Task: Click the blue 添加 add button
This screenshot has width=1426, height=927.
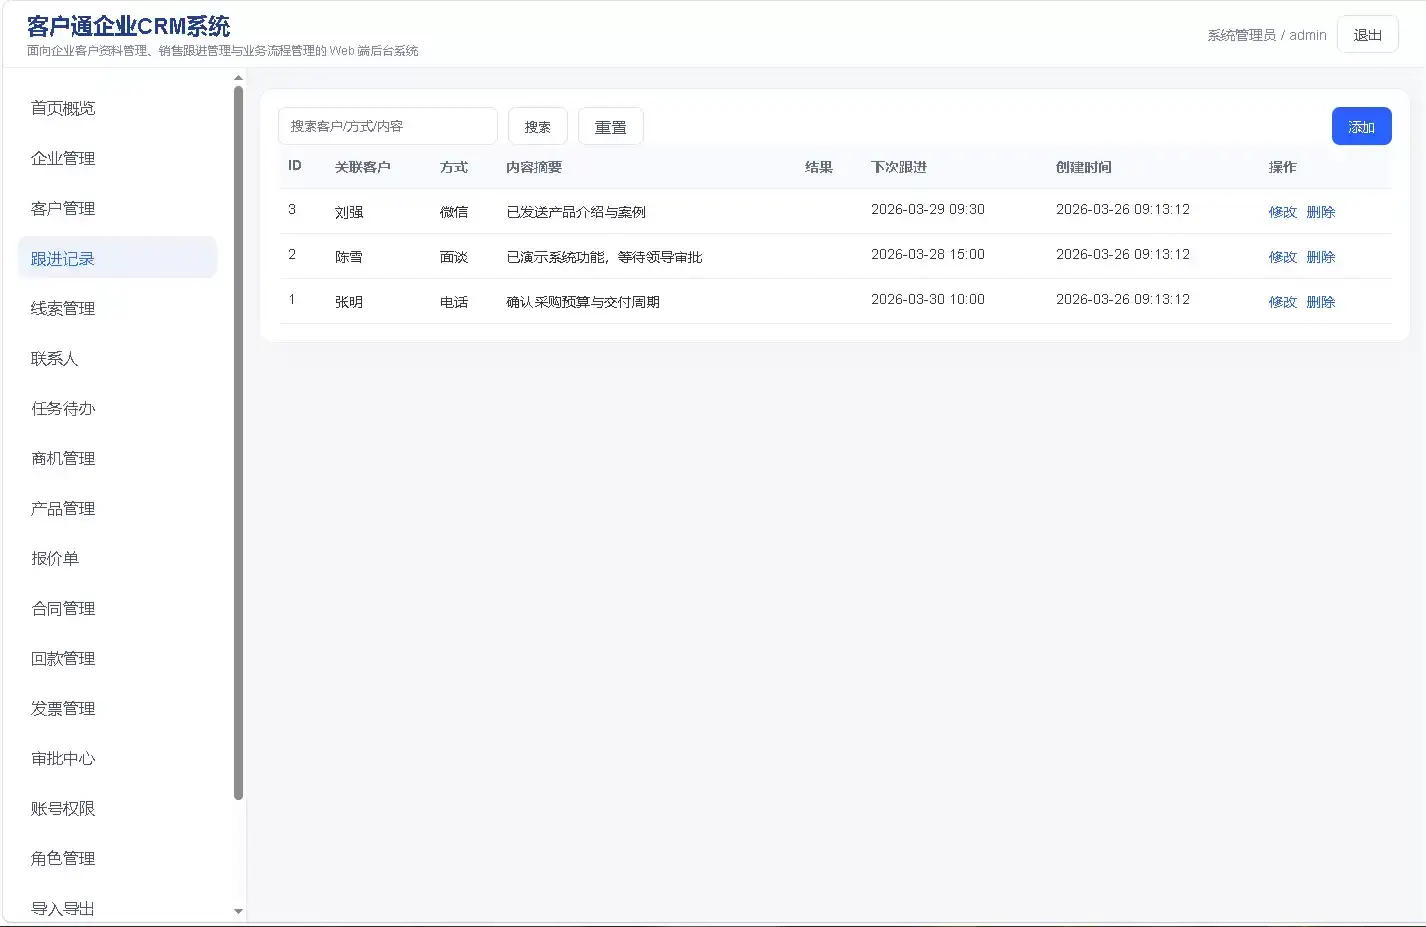Action: click(x=1361, y=126)
